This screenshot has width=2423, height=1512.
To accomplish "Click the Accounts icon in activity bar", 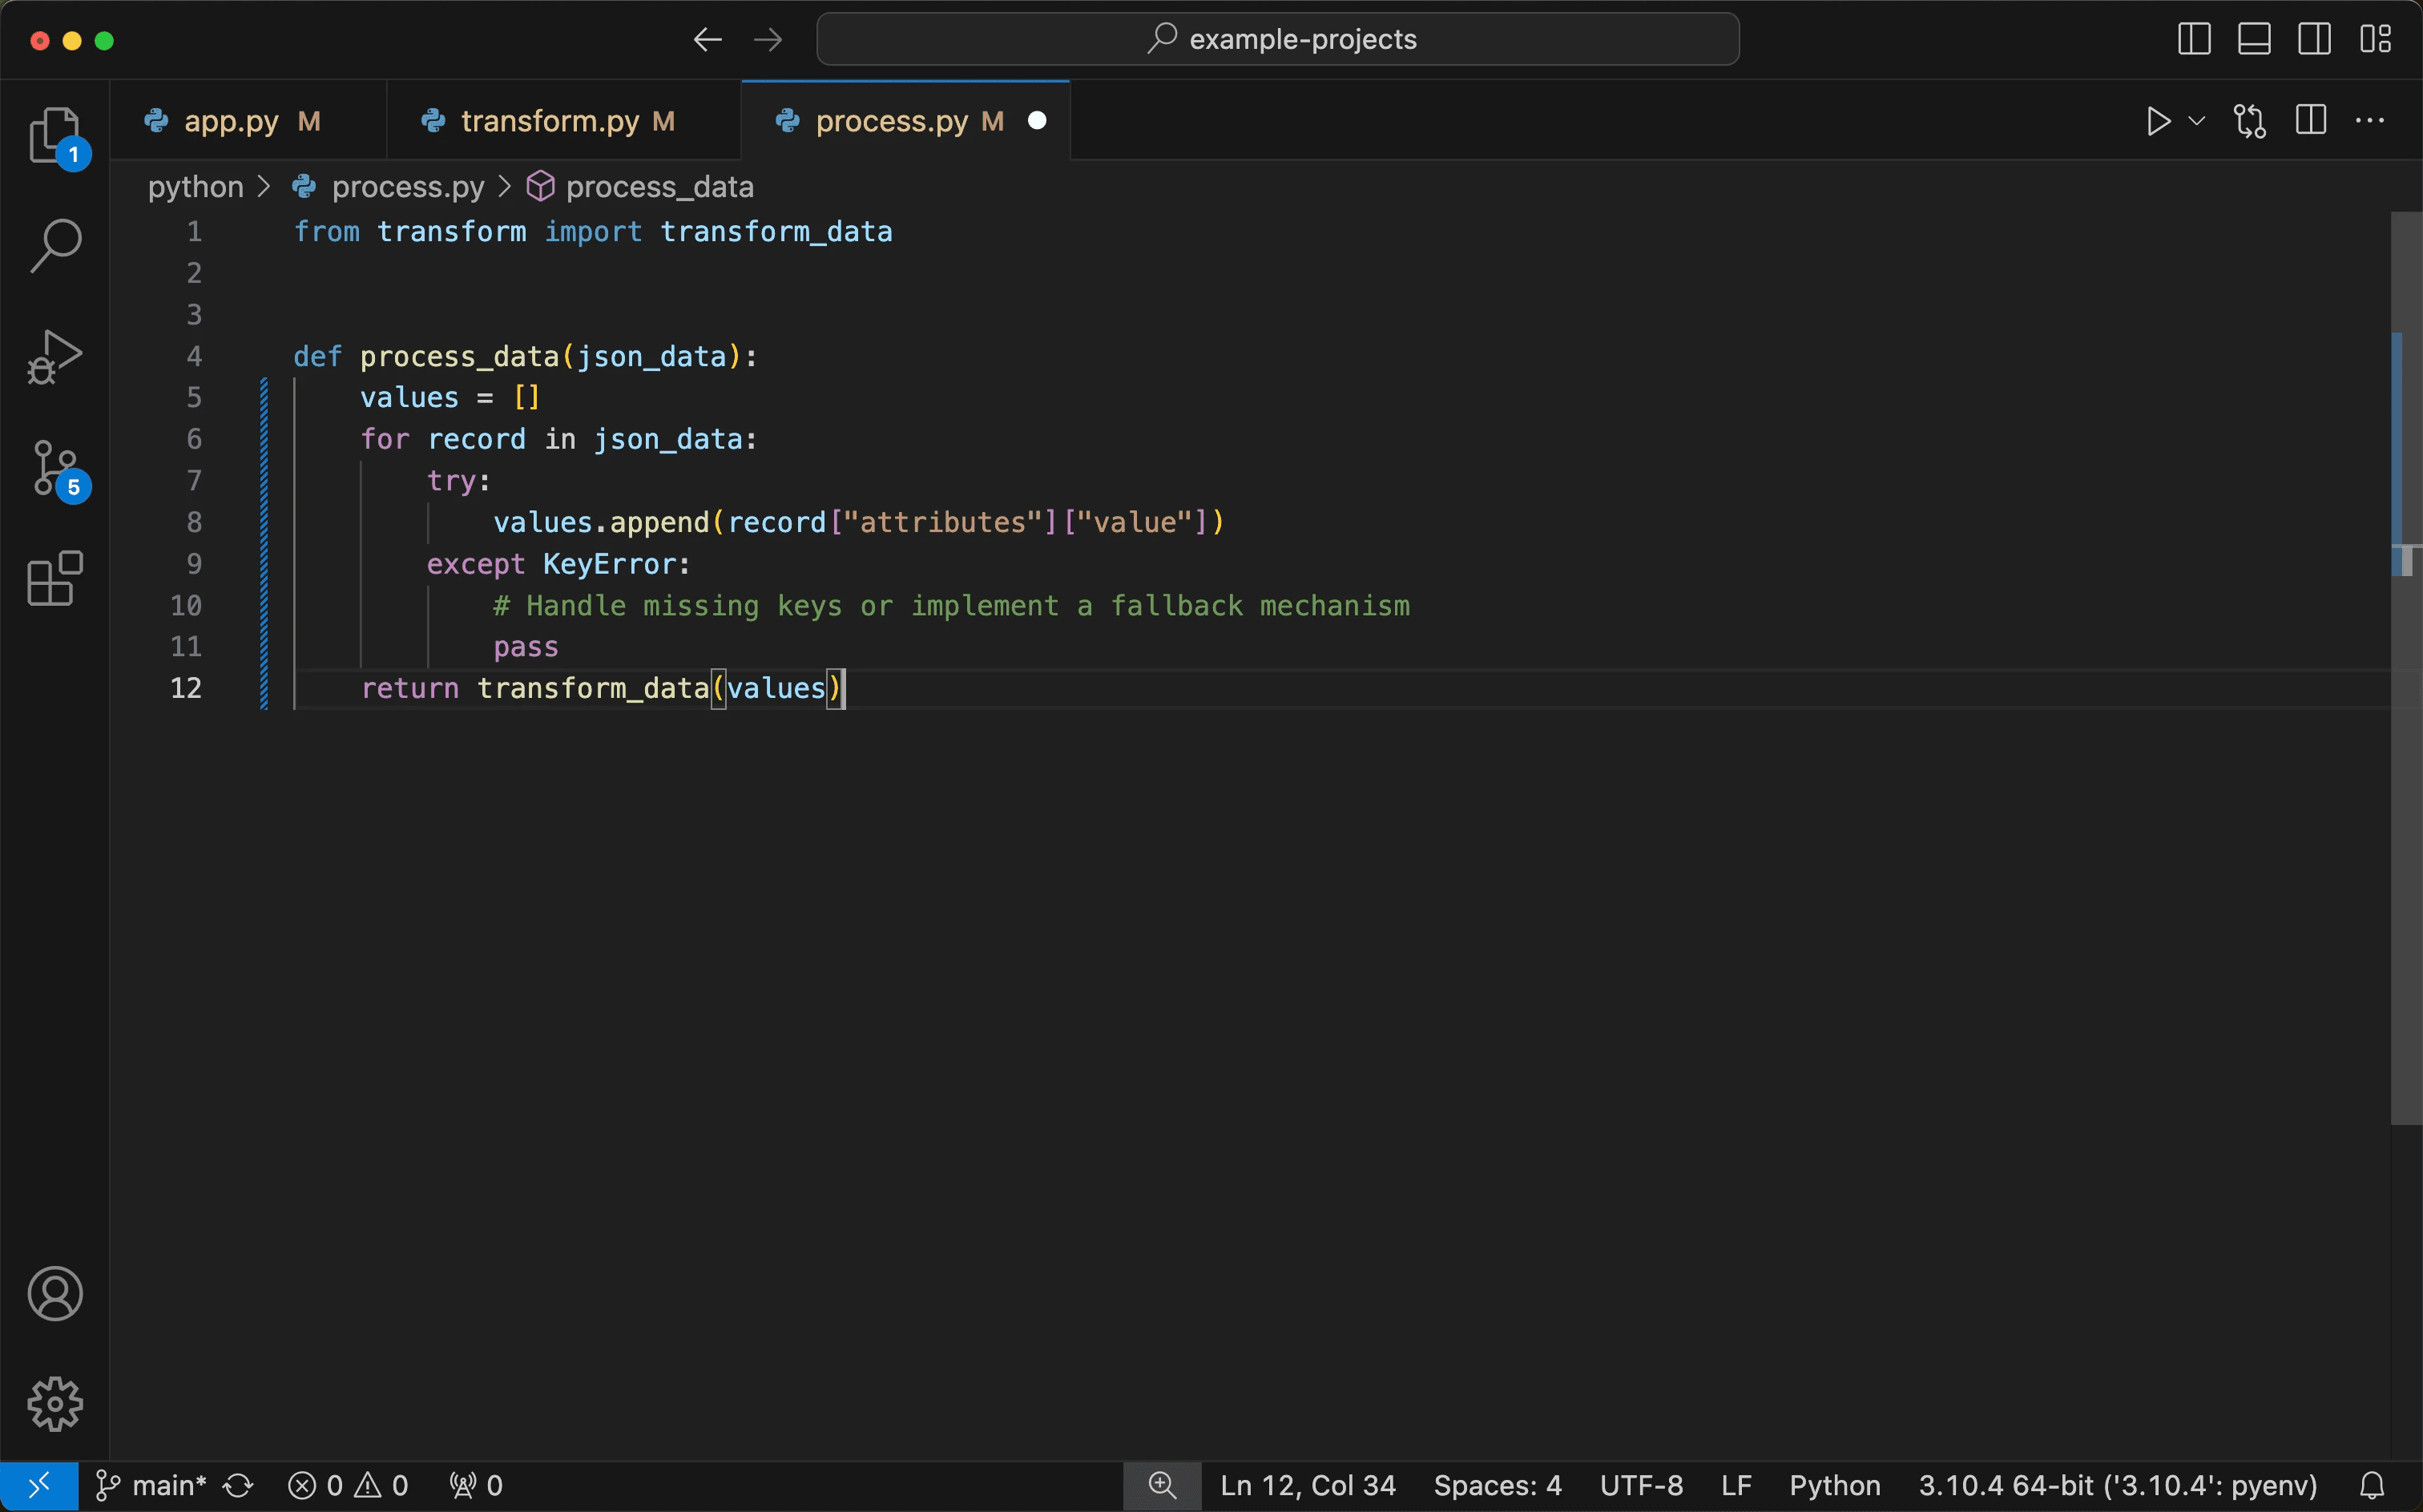I will click(x=55, y=1294).
